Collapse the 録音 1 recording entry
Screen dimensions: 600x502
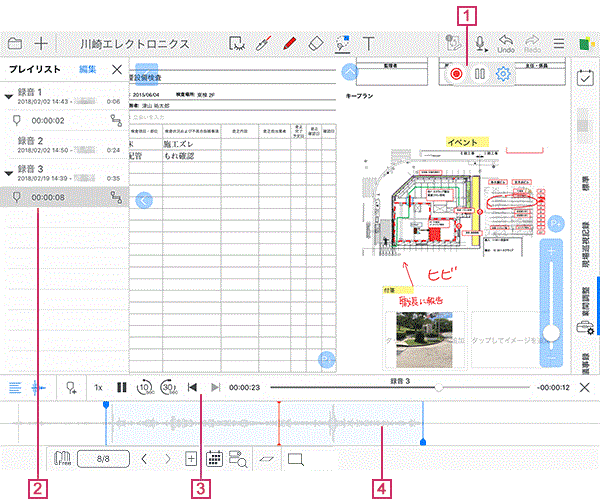point(9,96)
